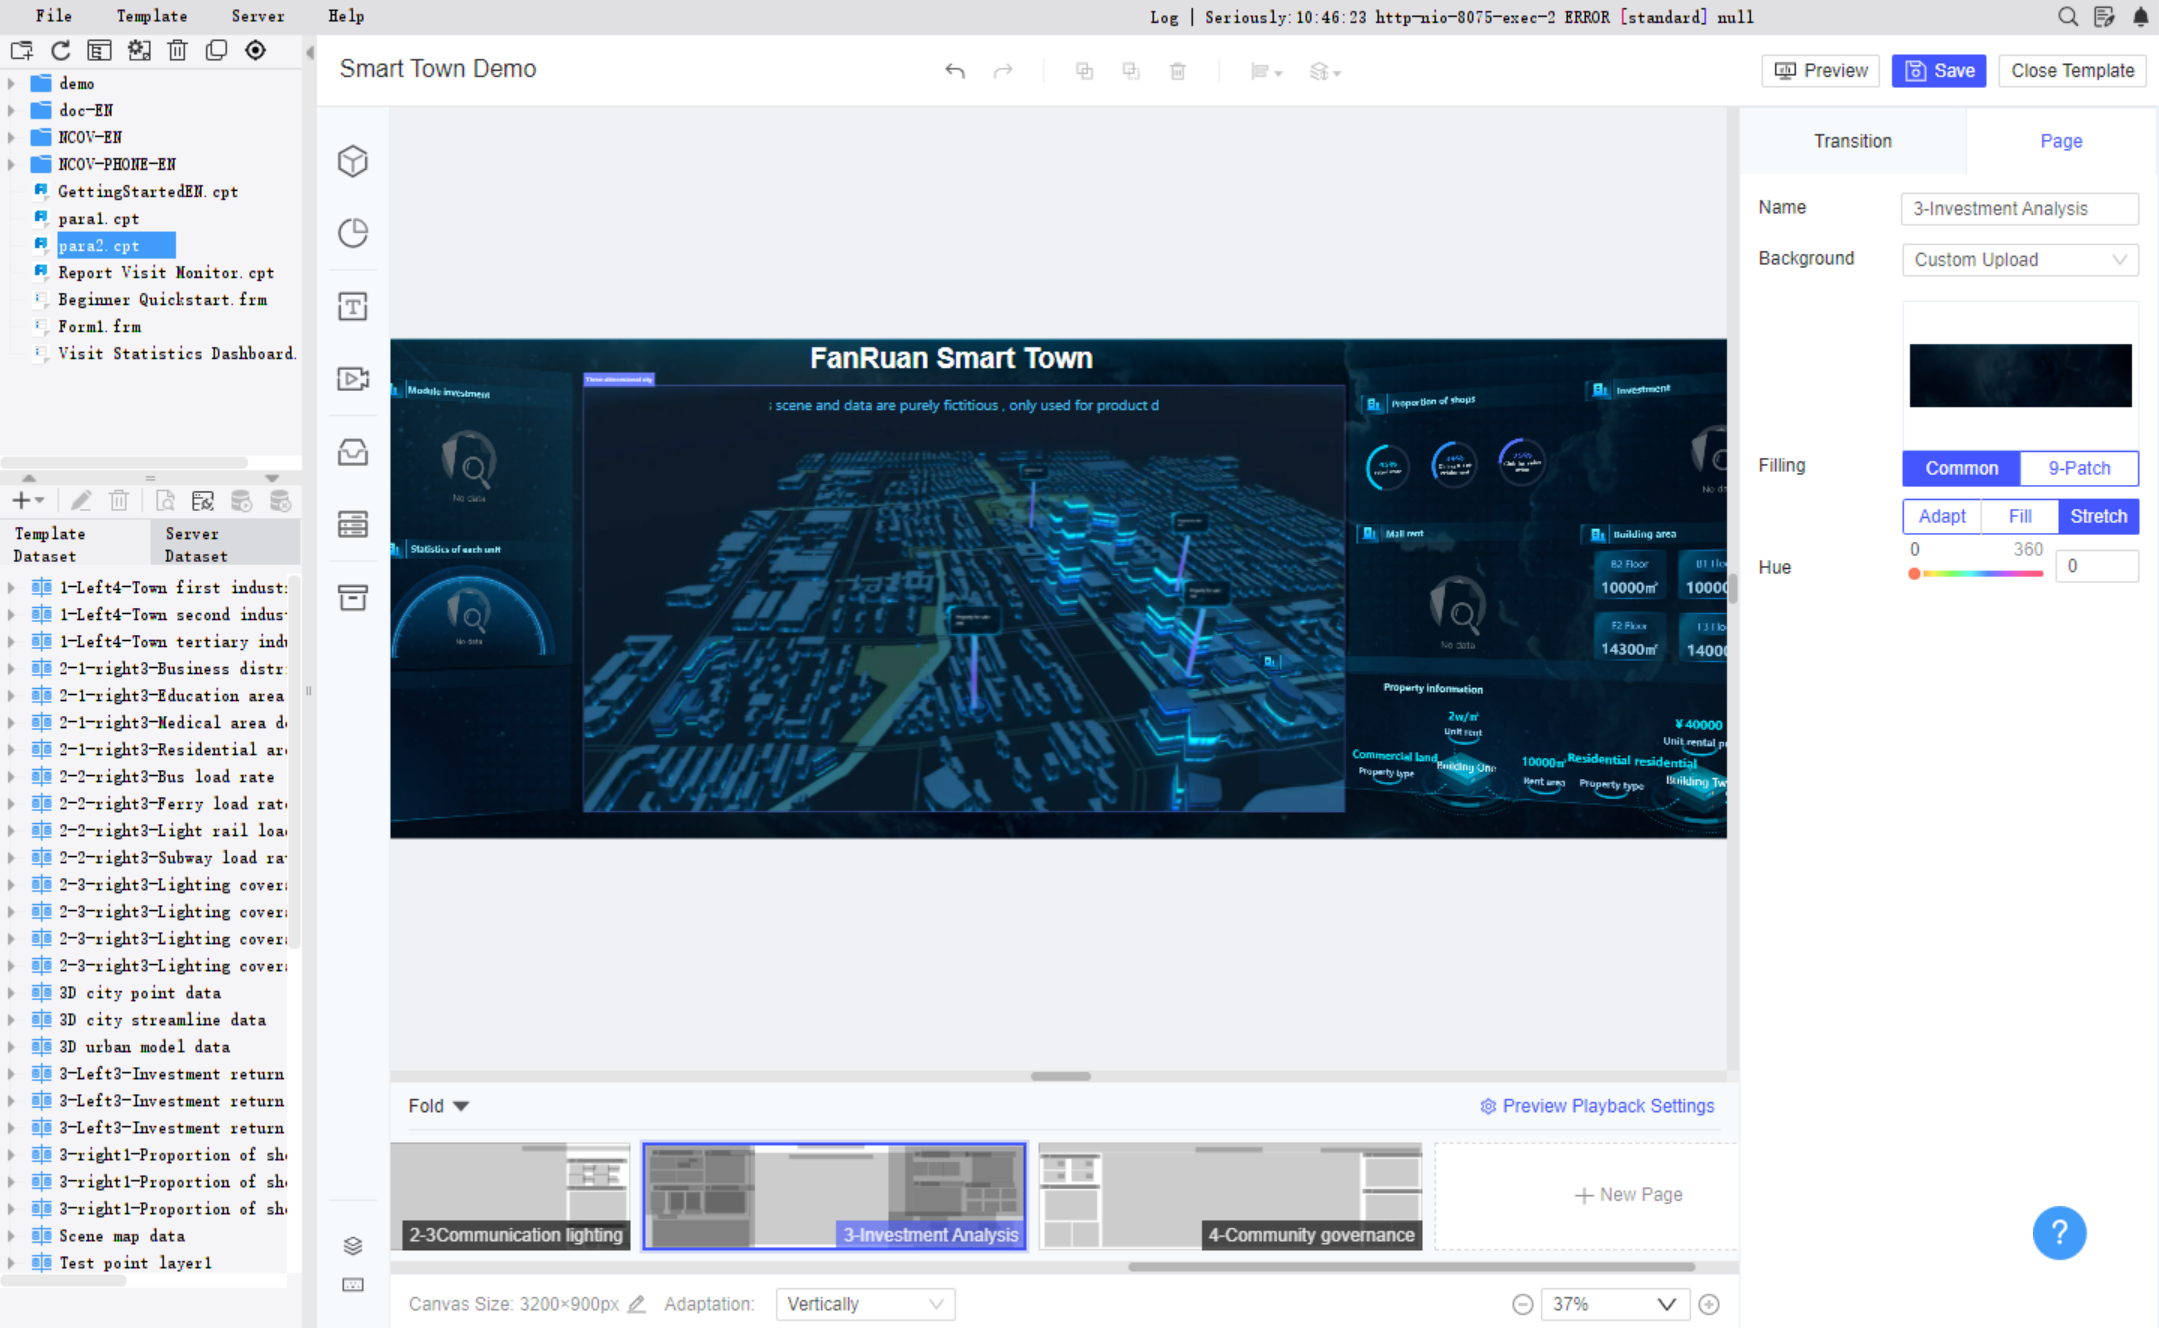
Task: Open the Server menu
Action: (257, 16)
